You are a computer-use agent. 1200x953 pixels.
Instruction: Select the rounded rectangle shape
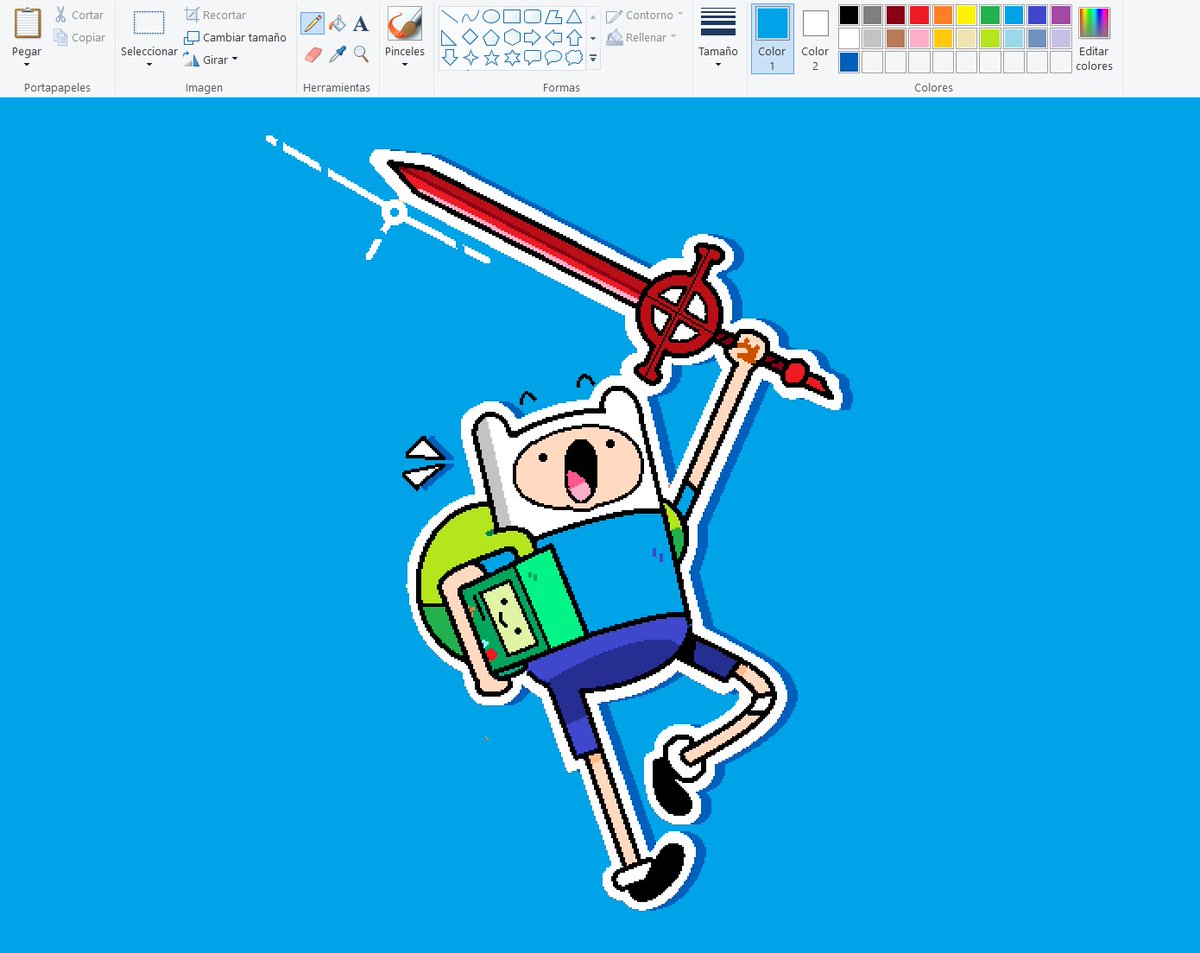(533, 16)
